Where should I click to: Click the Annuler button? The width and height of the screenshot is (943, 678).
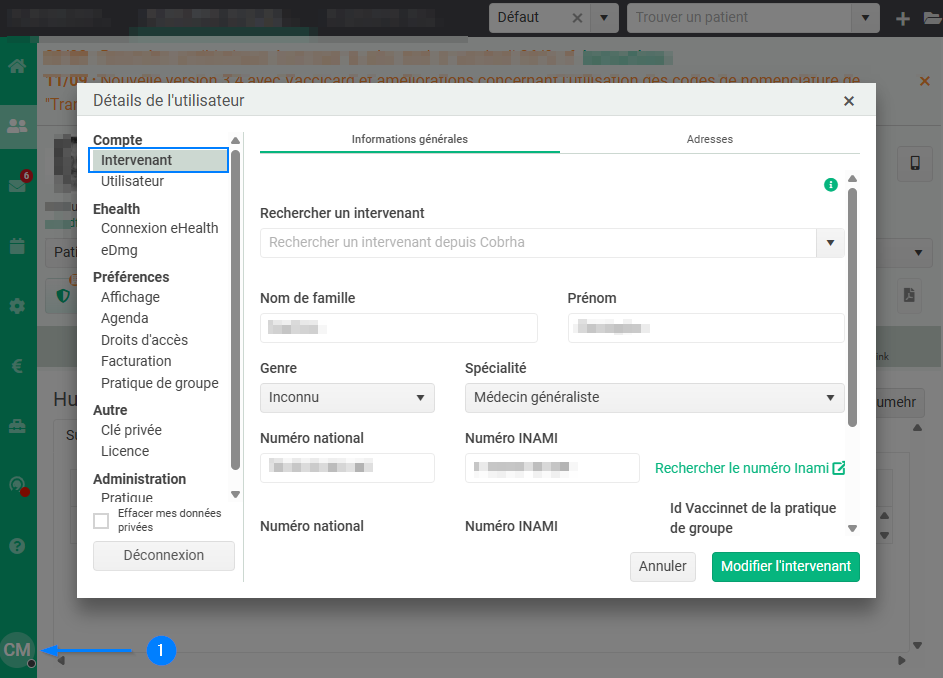(x=662, y=566)
